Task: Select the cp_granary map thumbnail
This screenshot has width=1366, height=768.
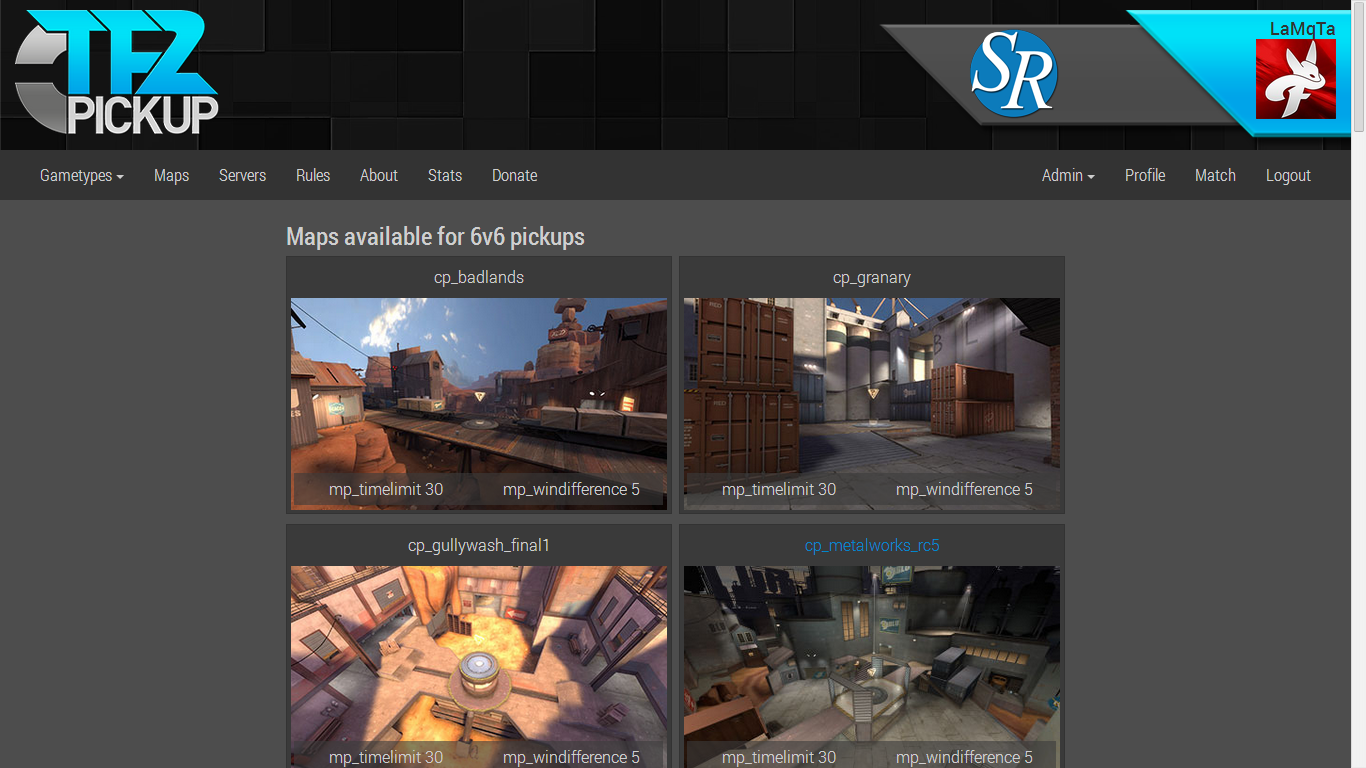Action: coord(872,404)
